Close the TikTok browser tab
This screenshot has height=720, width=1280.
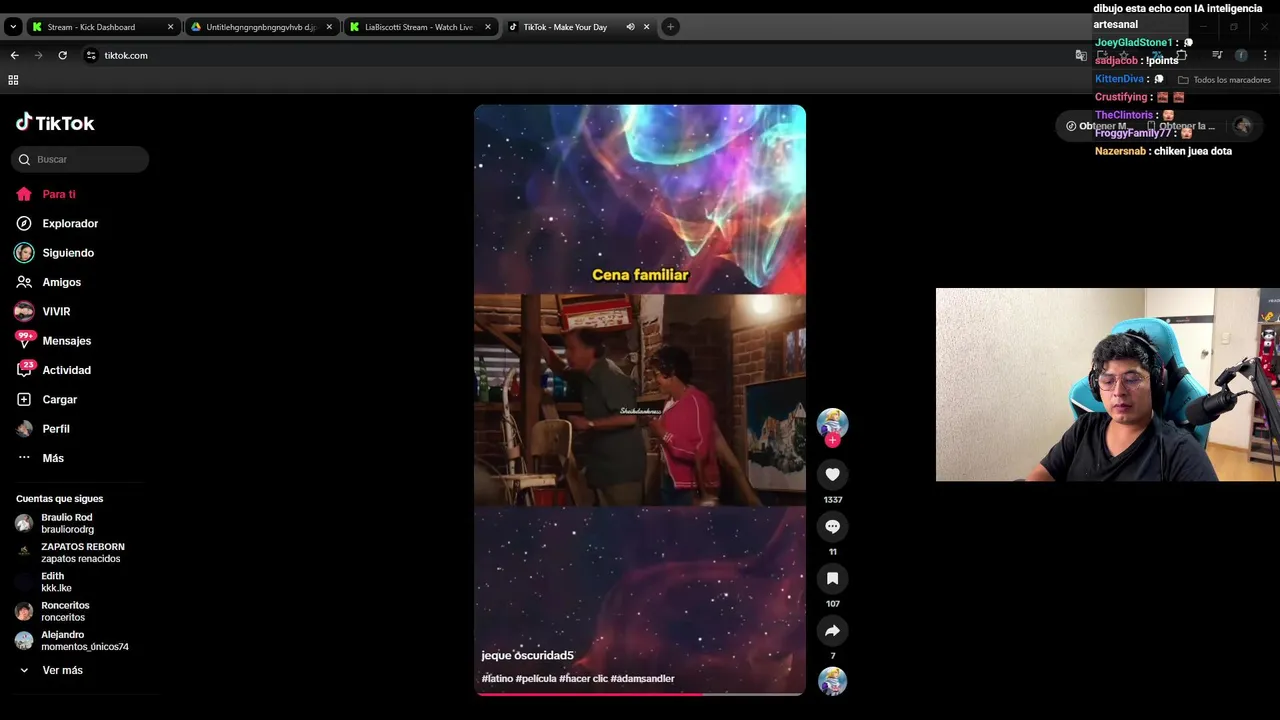(647, 27)
